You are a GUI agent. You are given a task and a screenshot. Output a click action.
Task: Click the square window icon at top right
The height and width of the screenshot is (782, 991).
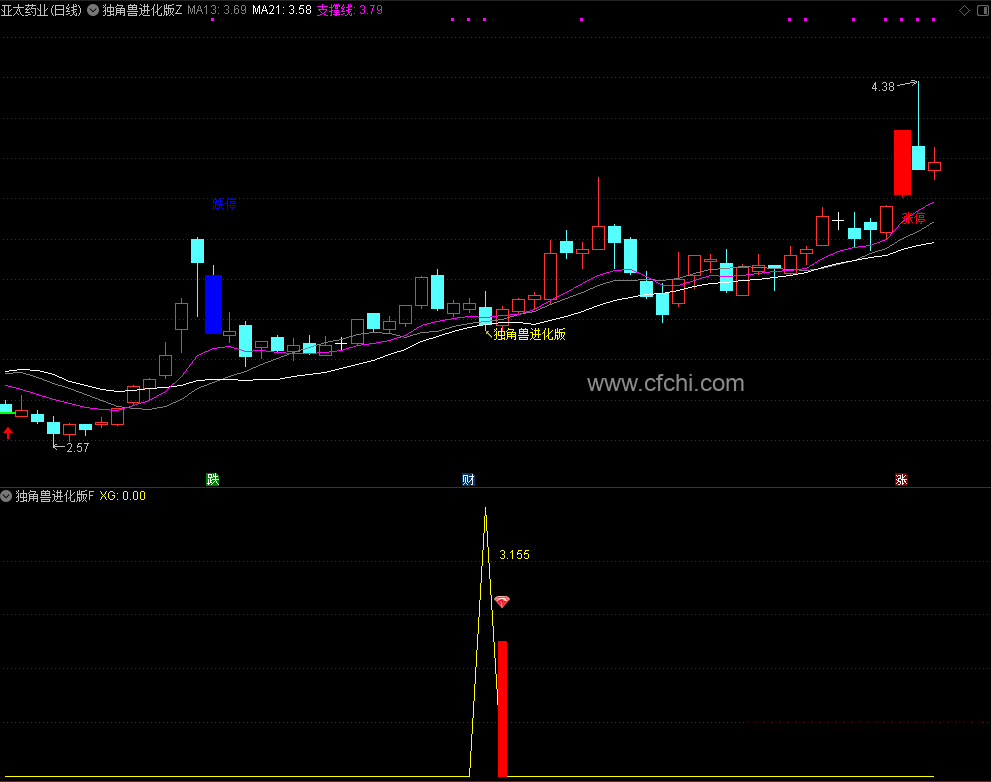tap(983, 10)
